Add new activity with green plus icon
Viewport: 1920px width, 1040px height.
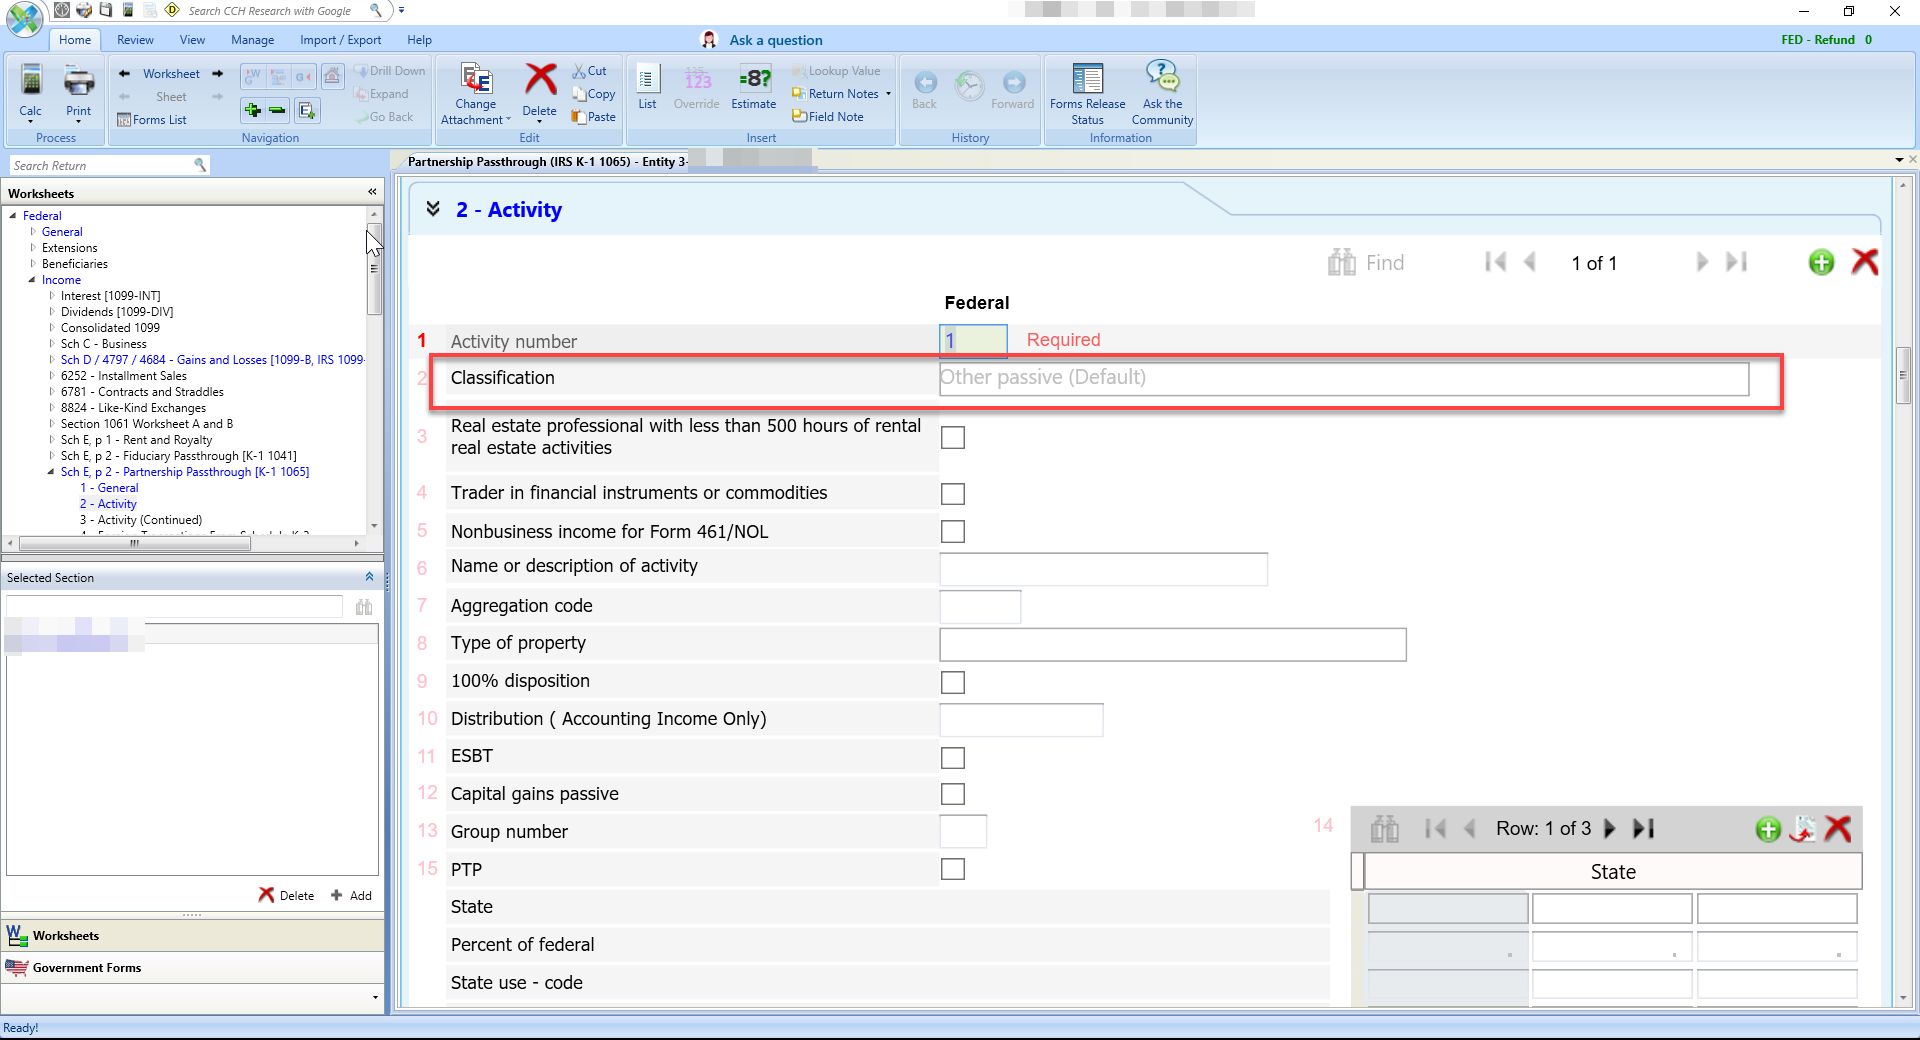(x=1821, y=263)
